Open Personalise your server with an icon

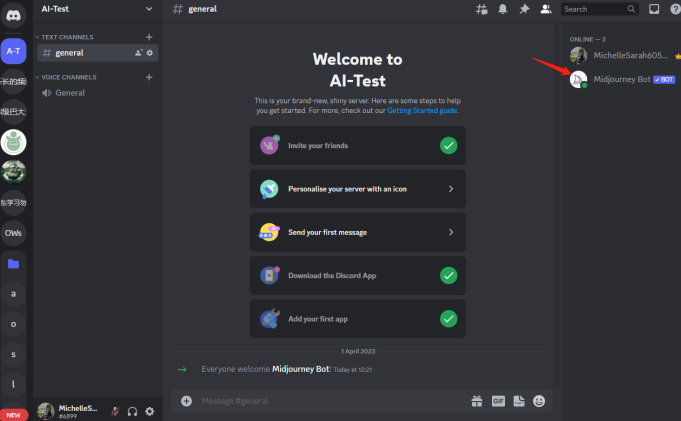[x=358, y=189]
